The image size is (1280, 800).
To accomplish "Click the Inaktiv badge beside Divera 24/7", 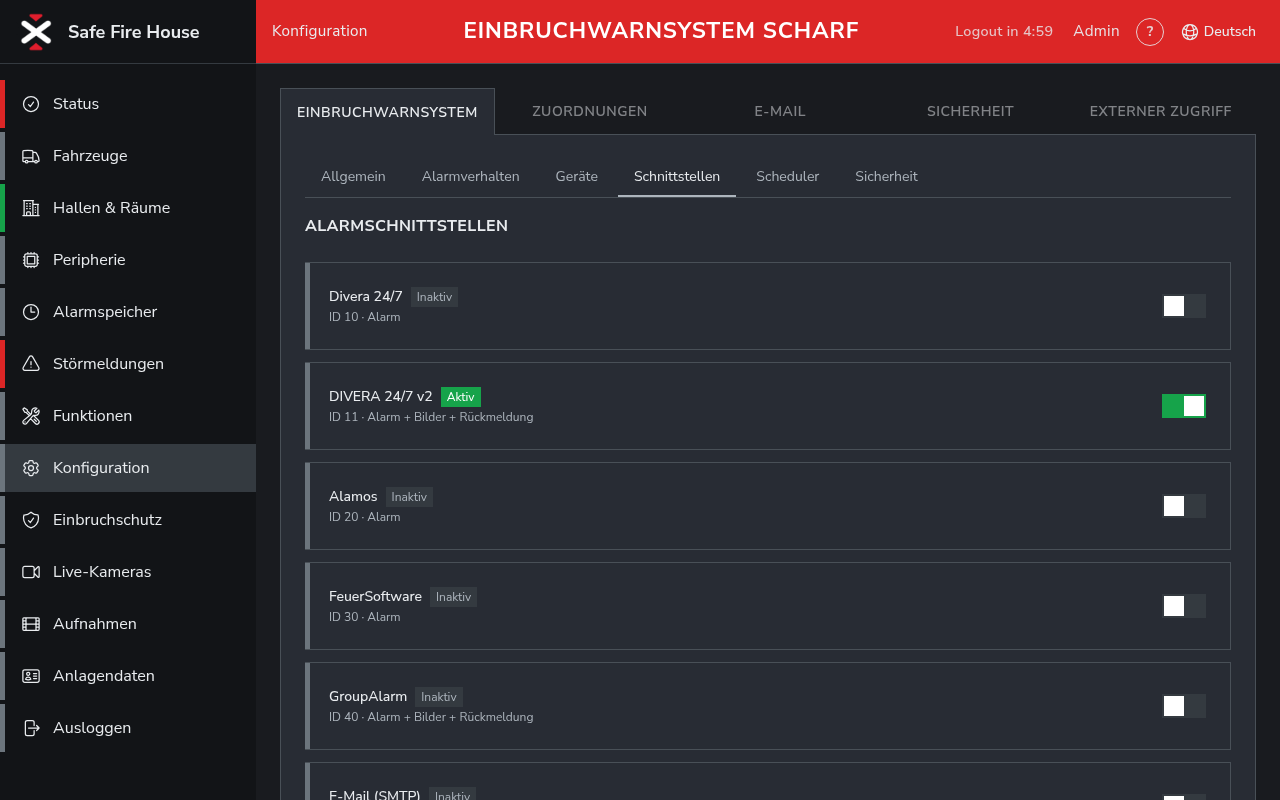I will pos(434,297).
